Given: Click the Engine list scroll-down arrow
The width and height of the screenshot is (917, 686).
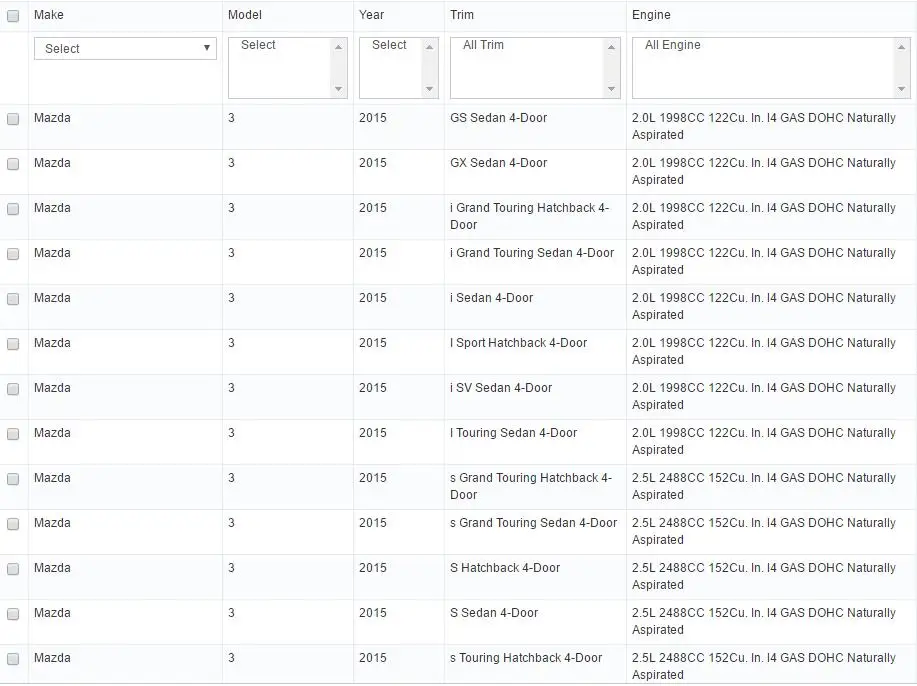Looking at the screenshot, I should 902,89.
